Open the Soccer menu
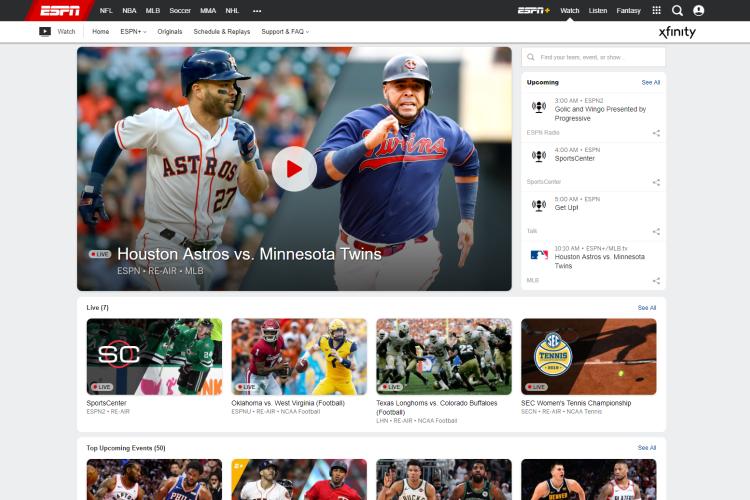750x500 pixels. 180,11
